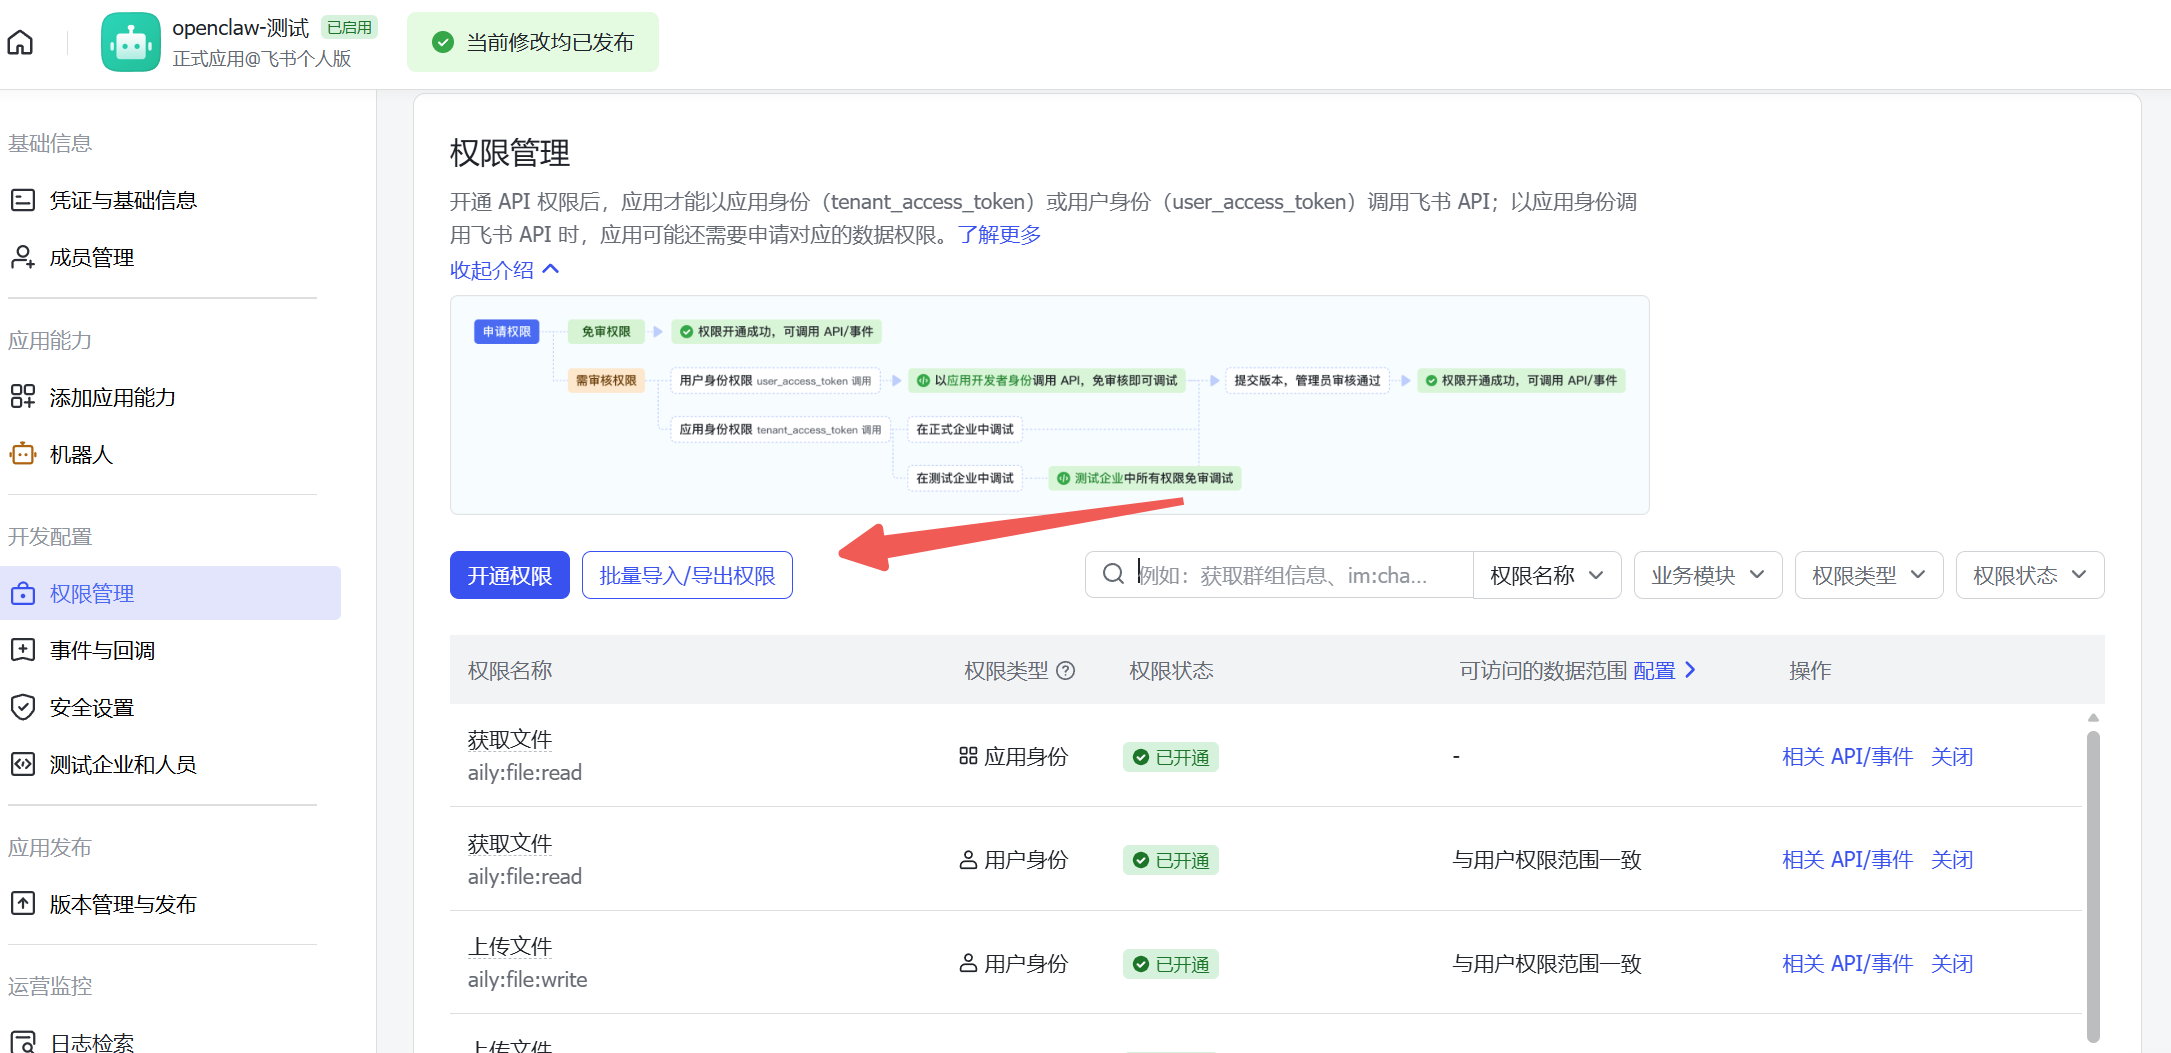The height and width of the screenshot is (1053, 2171).
Task: Open the 权限名称 dropdown
Action: click(x=1546, y=575)
